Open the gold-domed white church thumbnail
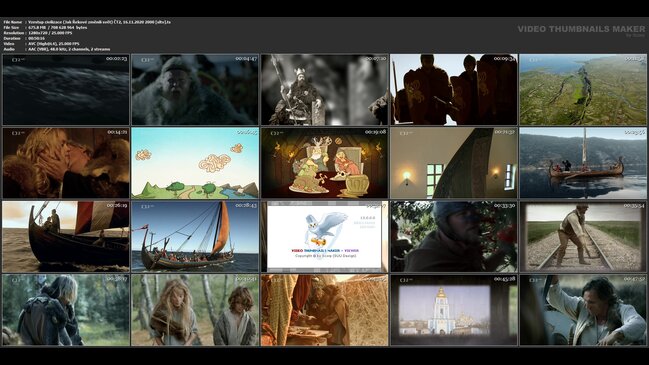The height and width of the screenshot is (365, 649). [x=454, y=310]
